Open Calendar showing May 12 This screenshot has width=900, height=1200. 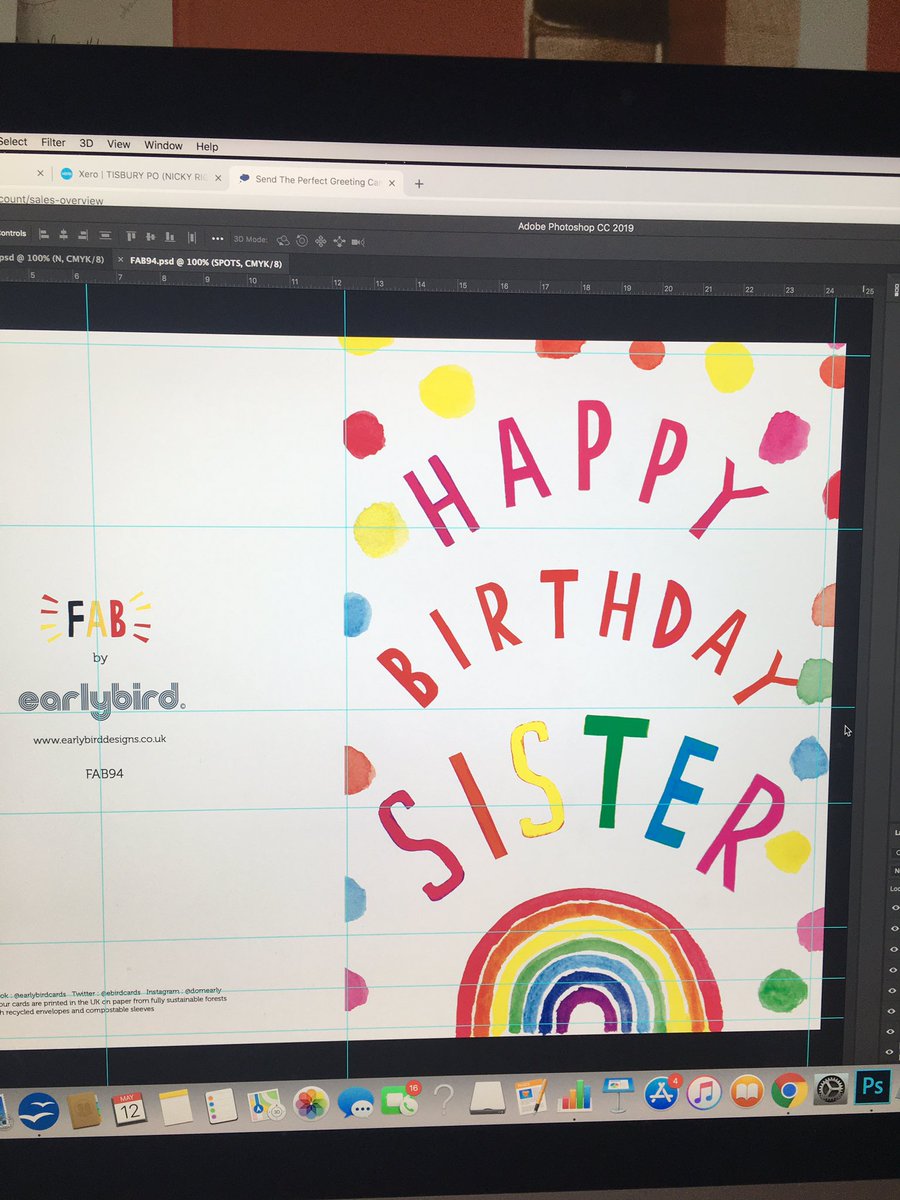129,1108
